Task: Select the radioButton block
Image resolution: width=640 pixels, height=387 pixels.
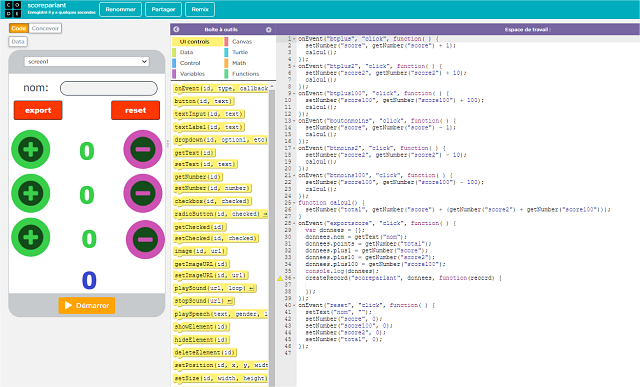Action: tap(221, 214)
